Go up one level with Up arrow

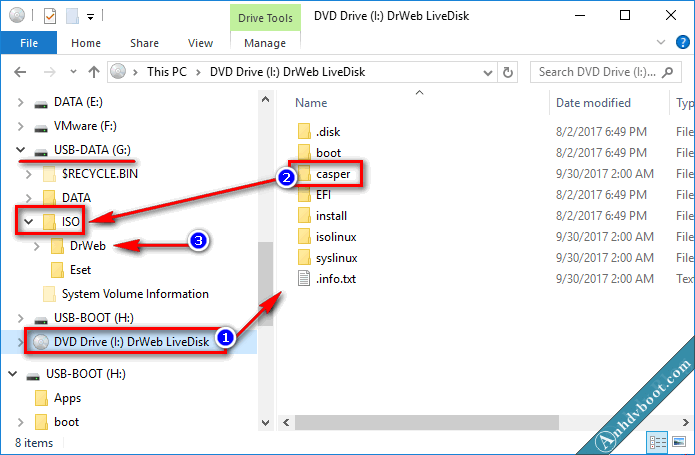(x=94, y=72)
